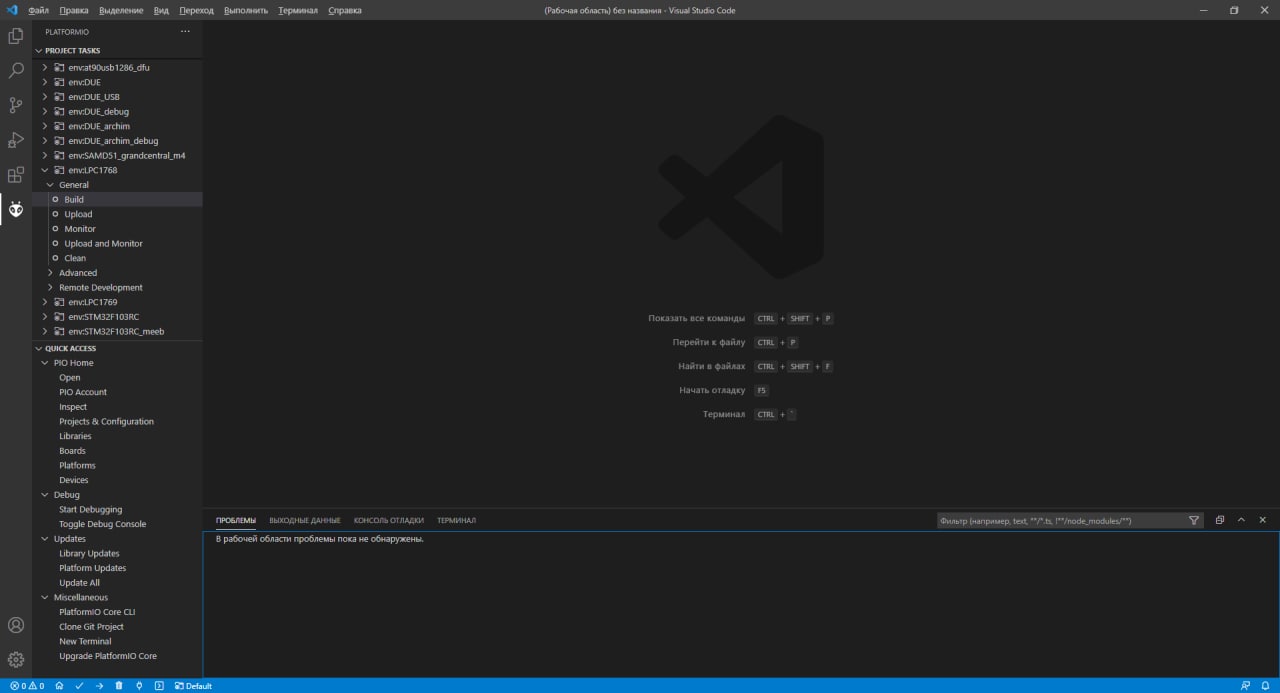Click PlatformIO Upload arrow in status bar

coord(99,686)
